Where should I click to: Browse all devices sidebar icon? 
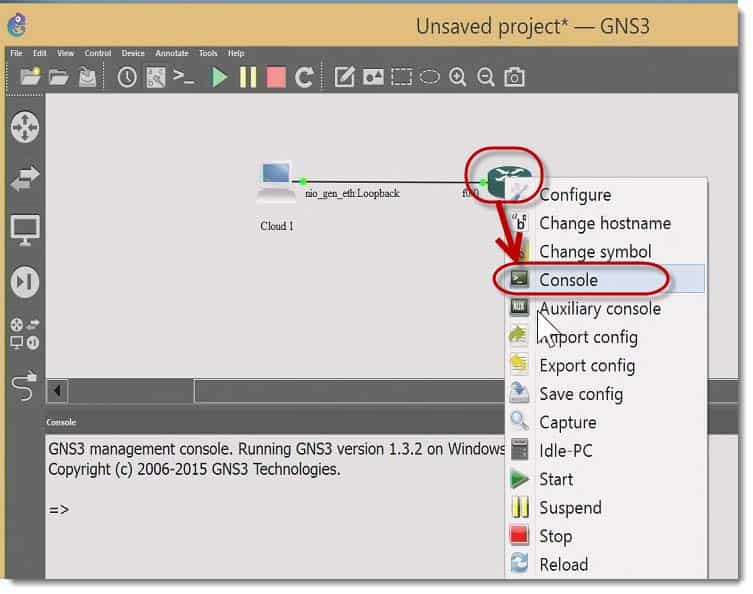[25, 334]
